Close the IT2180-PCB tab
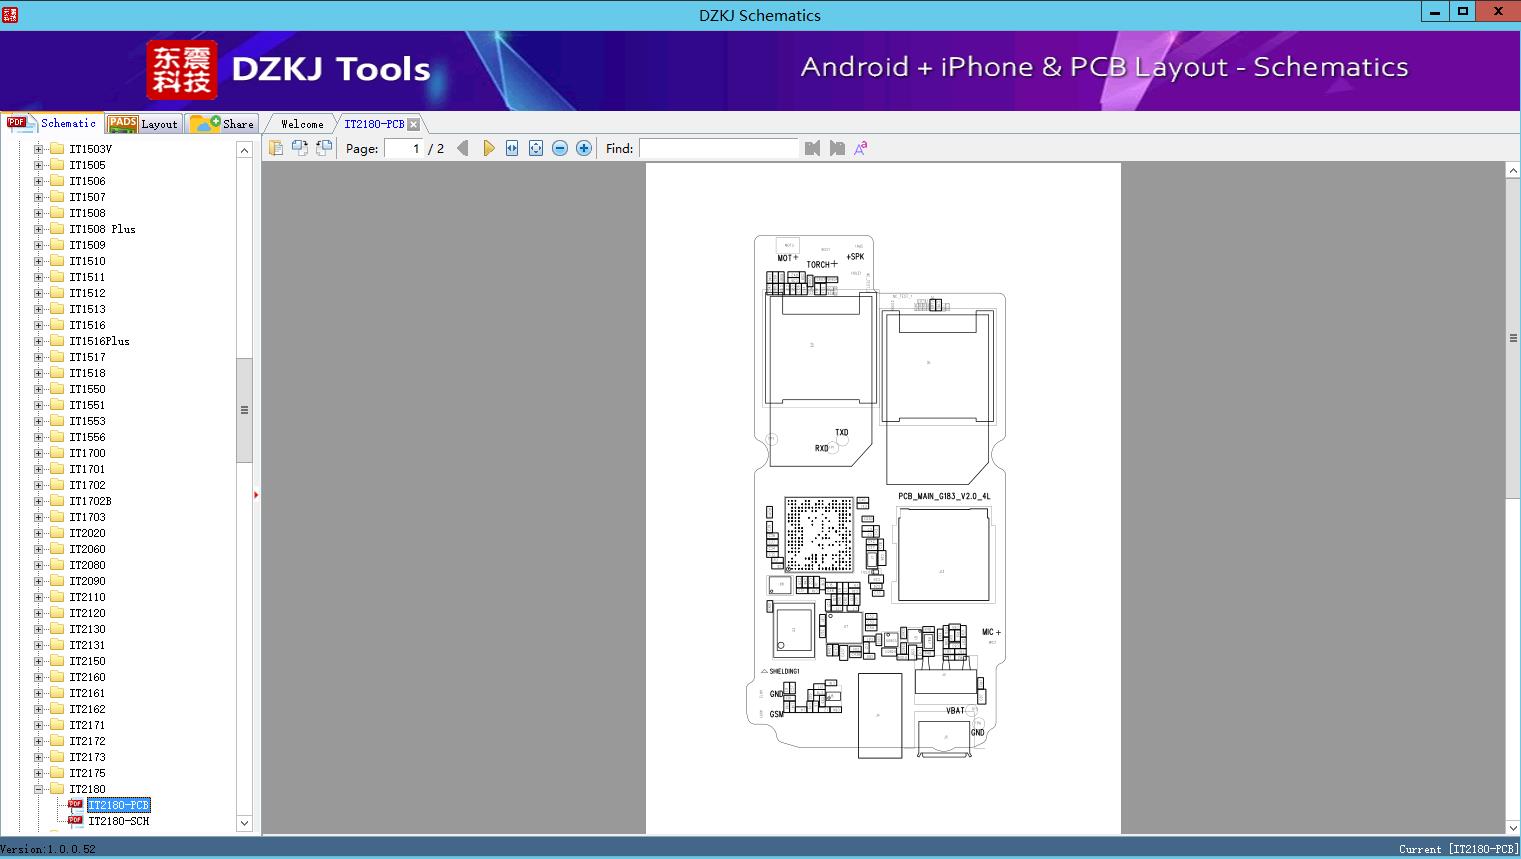Screen dimensions: 1521x859 click(414, 125)
